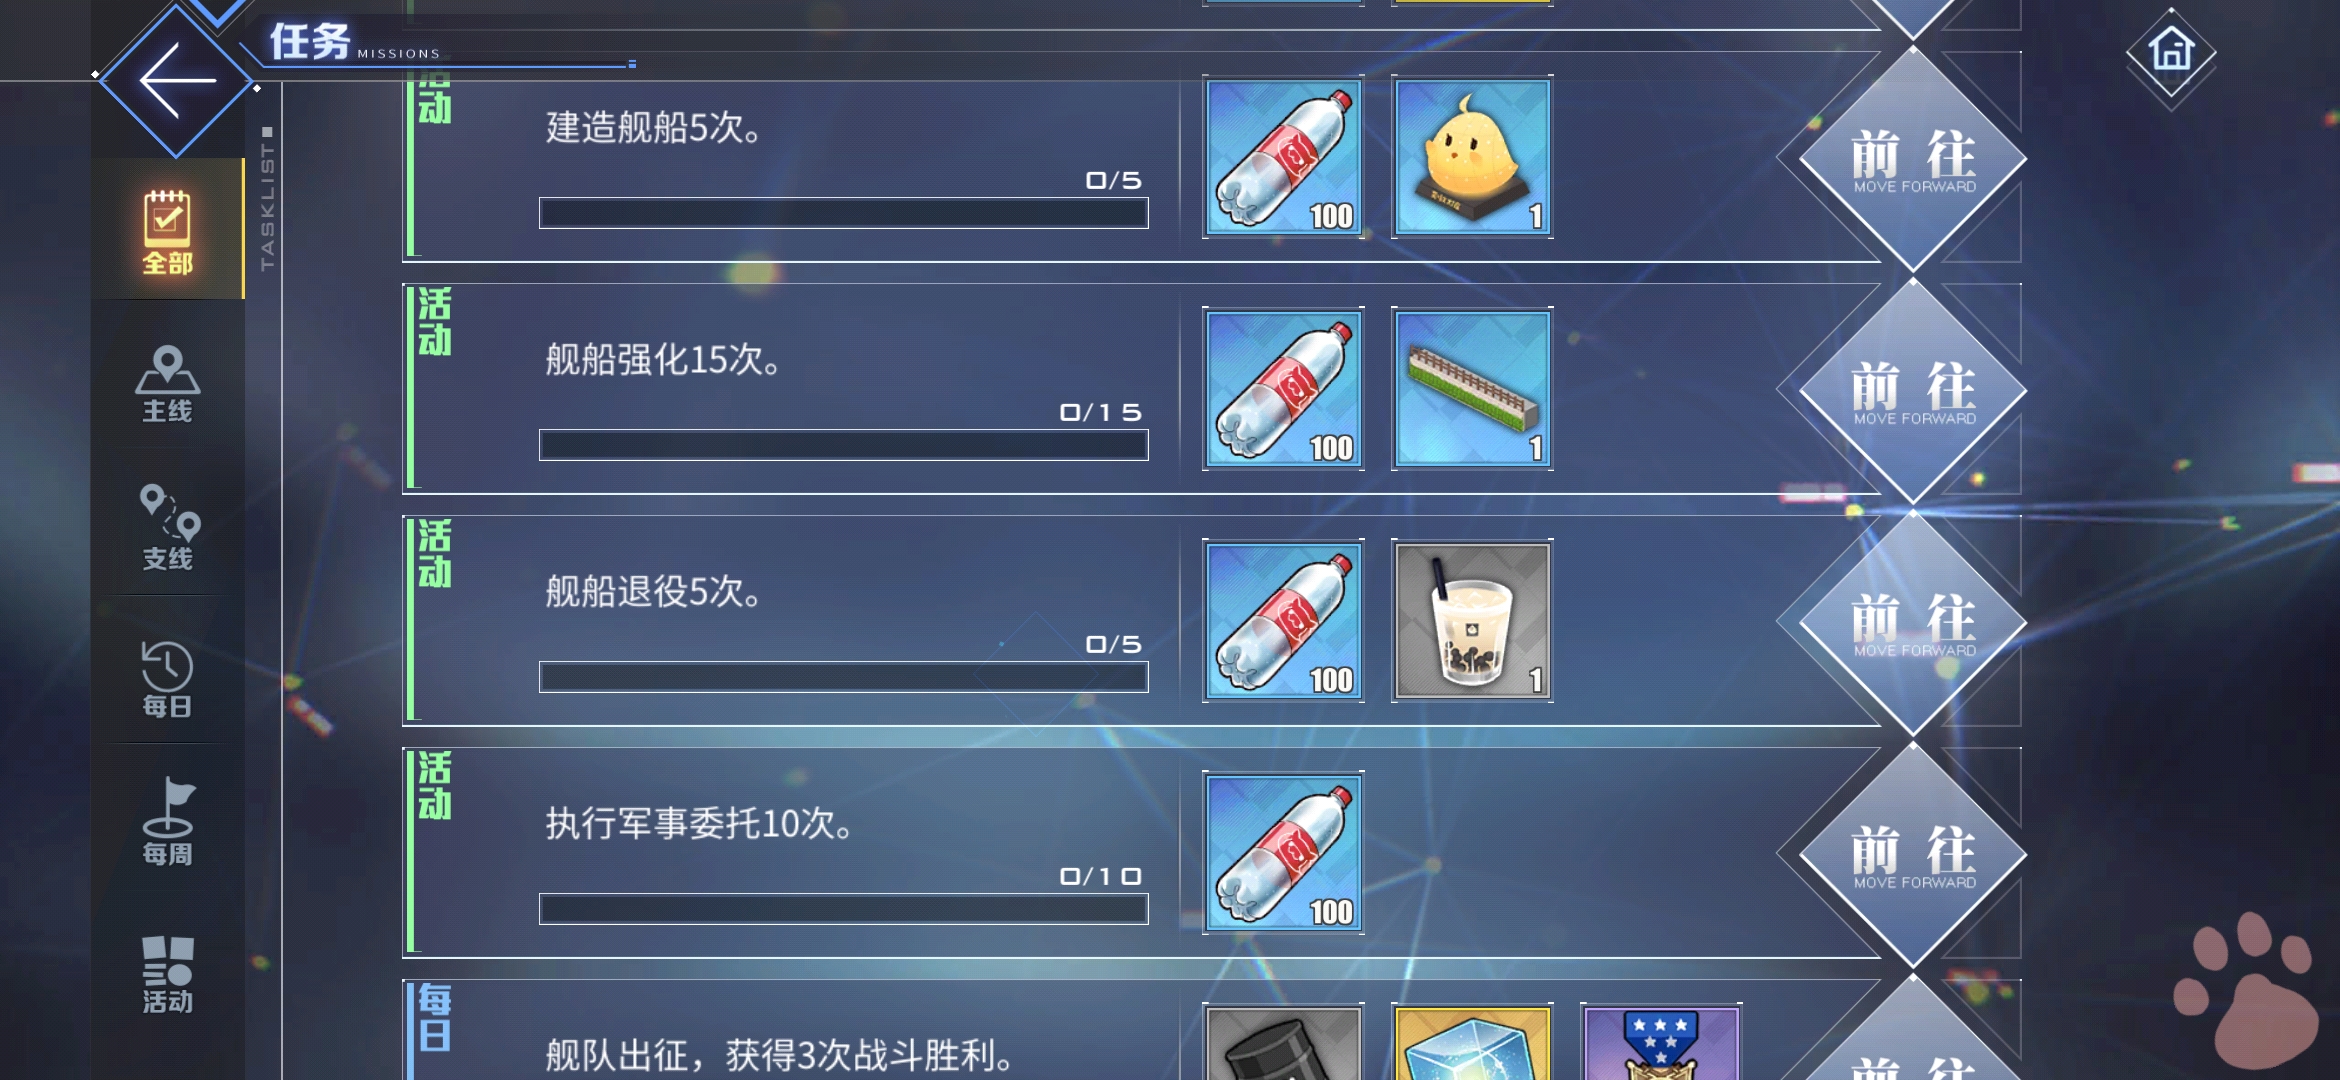Tap the yellow chick furniture reward icon
Viewport: 2340px width, 1080px height.
pyautogui.click(x=1472, y=157)
